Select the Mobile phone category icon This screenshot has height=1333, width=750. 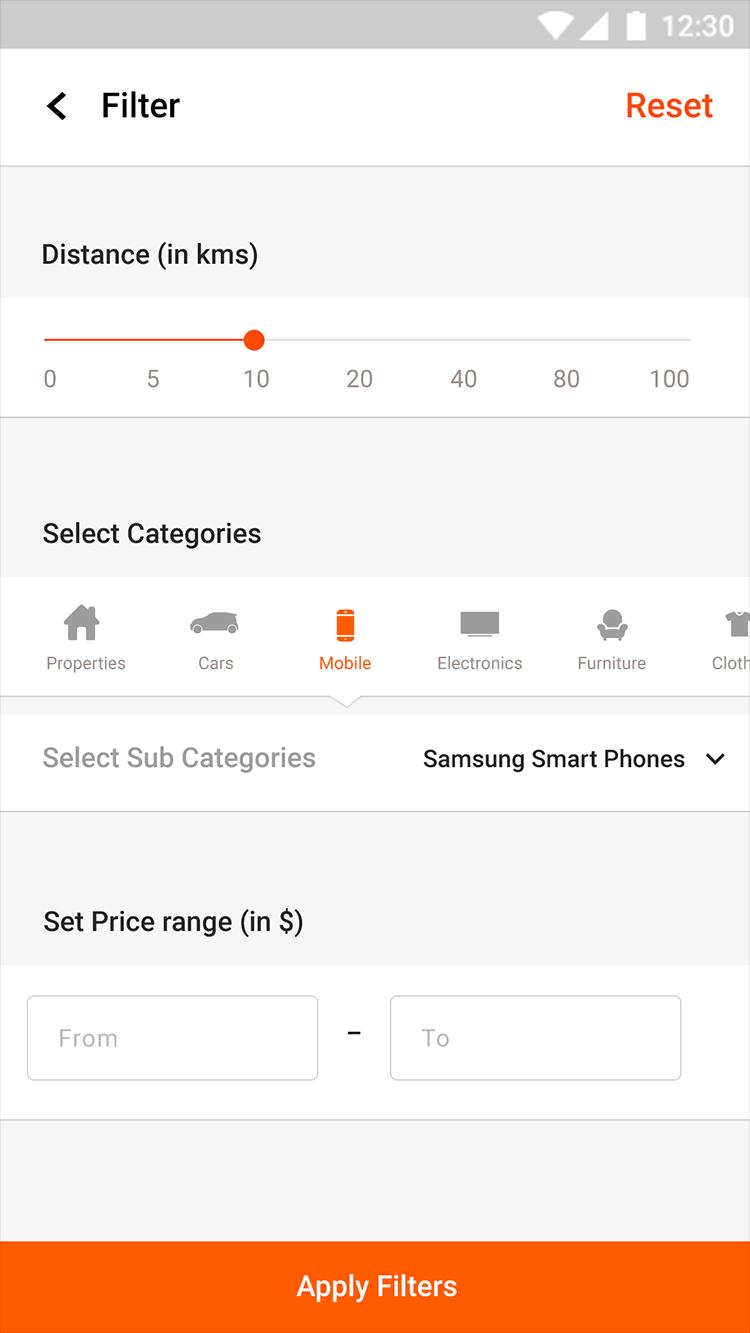[x=345, y=625]
